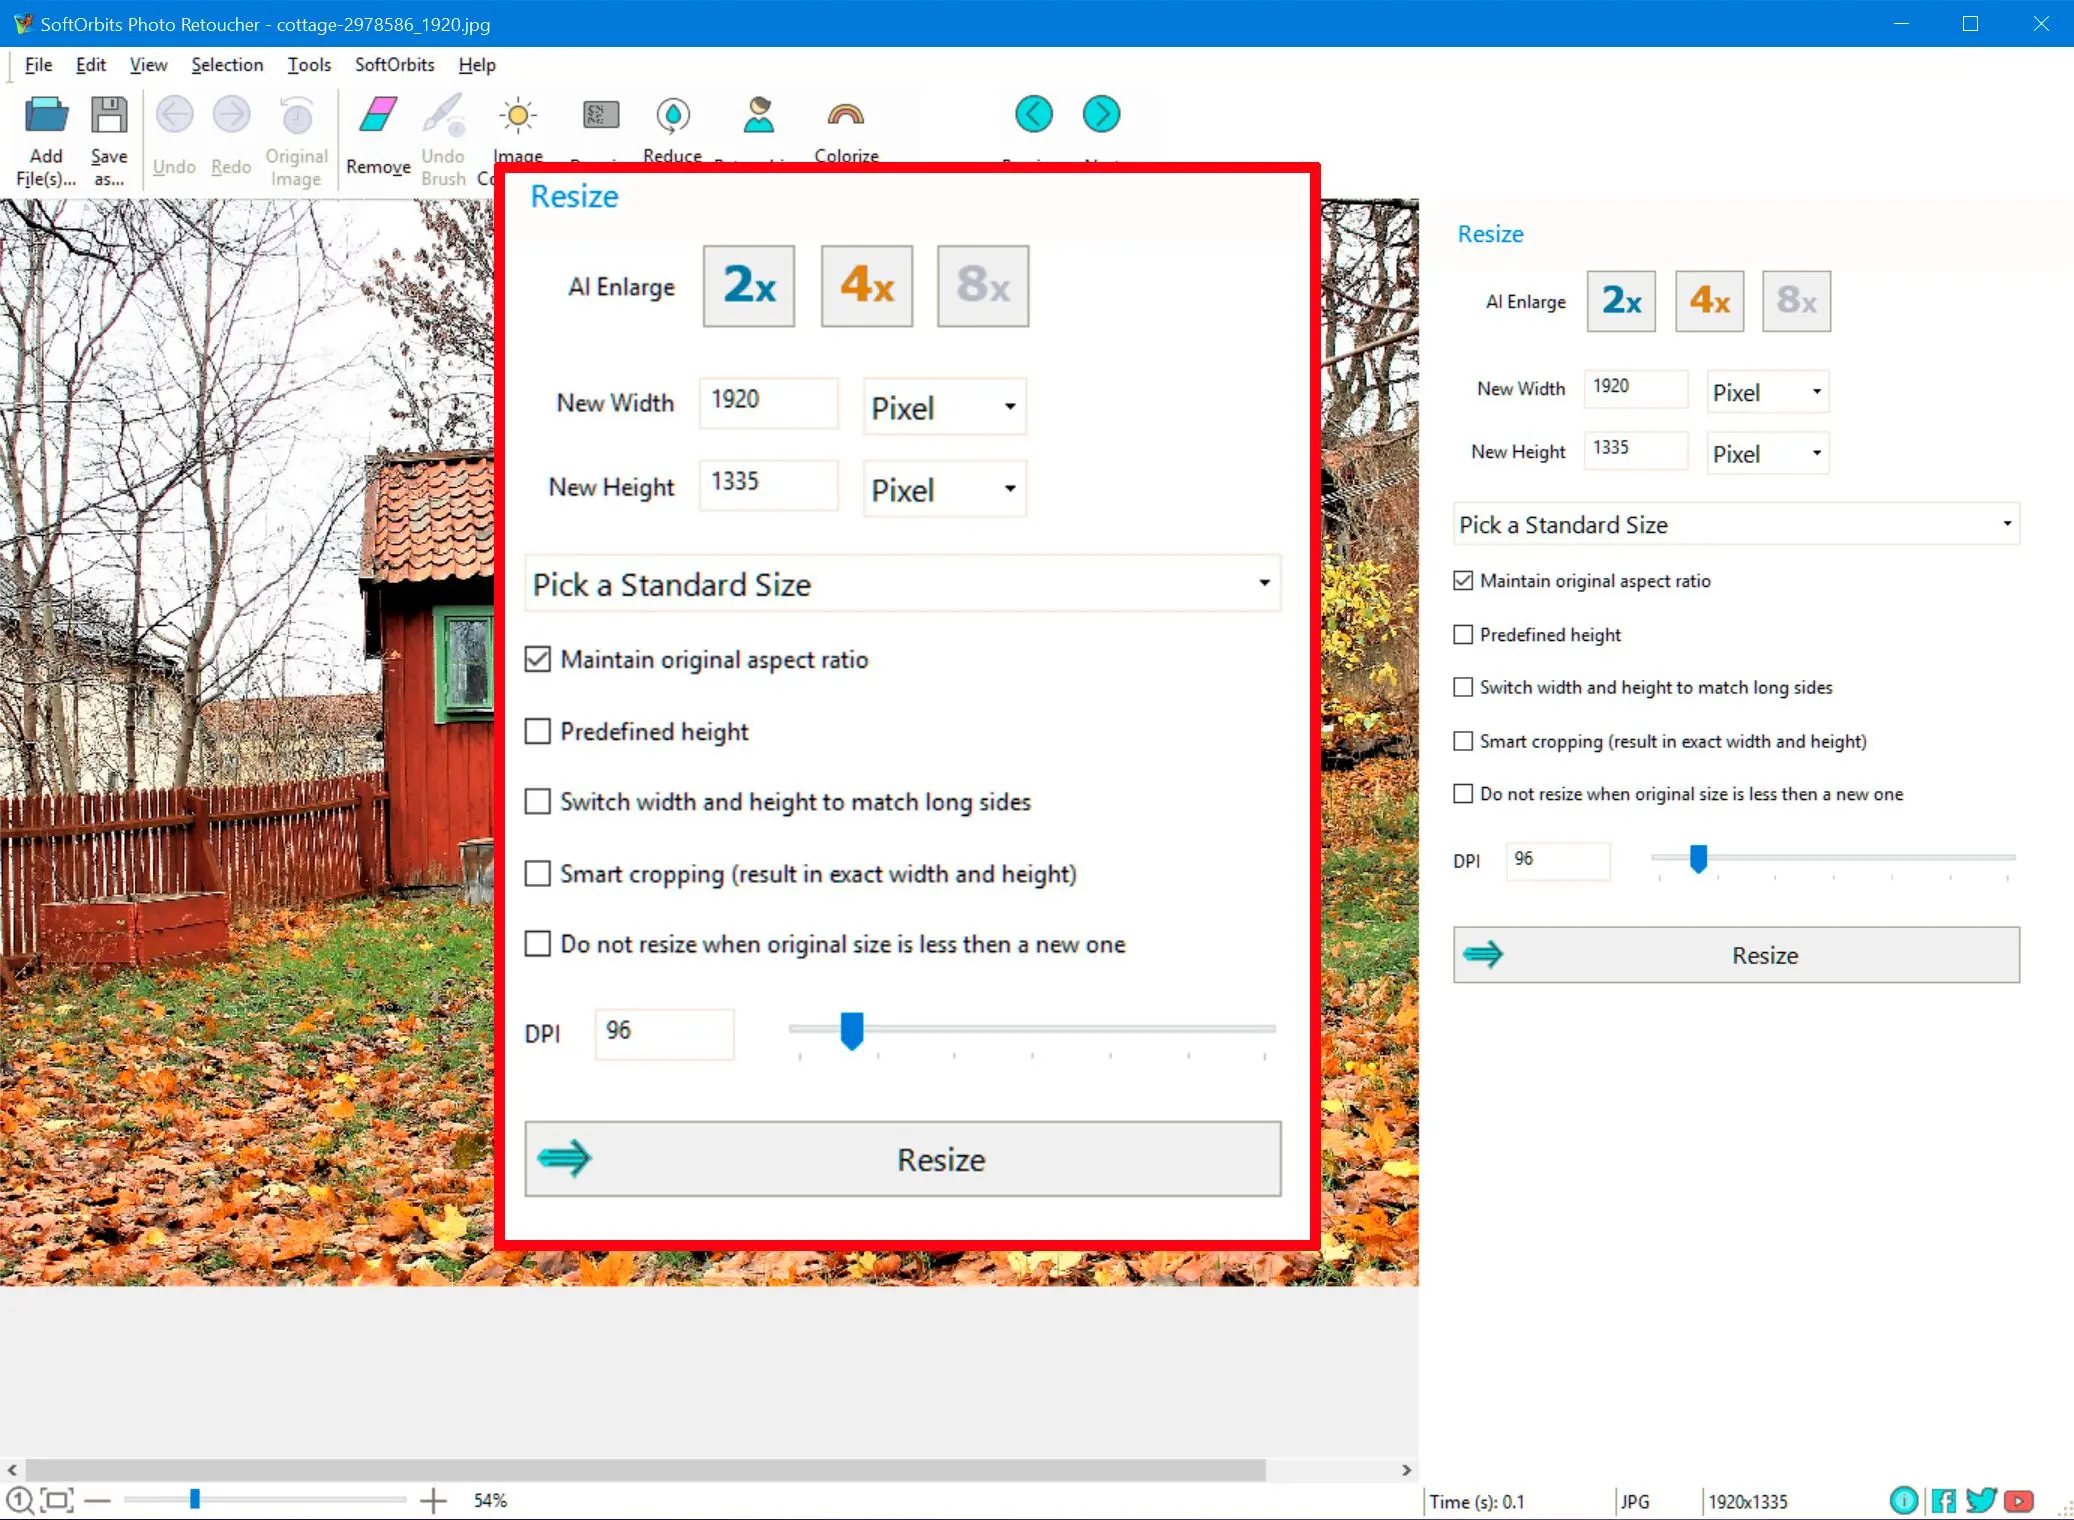The image size is (2074, 1520).
Task: Enable Predefined height checkbox
Action: 538,731
